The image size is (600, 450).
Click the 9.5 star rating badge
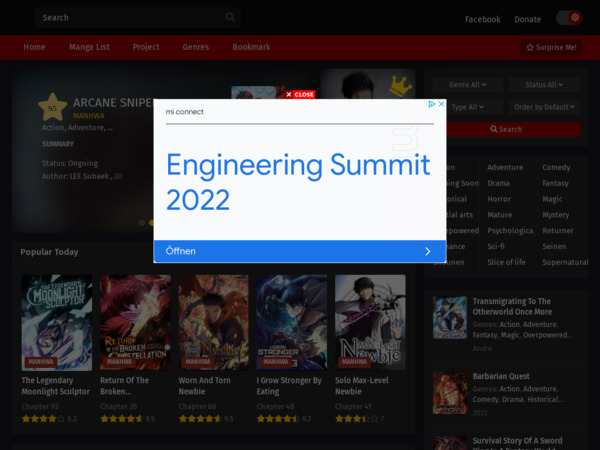(x=52, y=108)
